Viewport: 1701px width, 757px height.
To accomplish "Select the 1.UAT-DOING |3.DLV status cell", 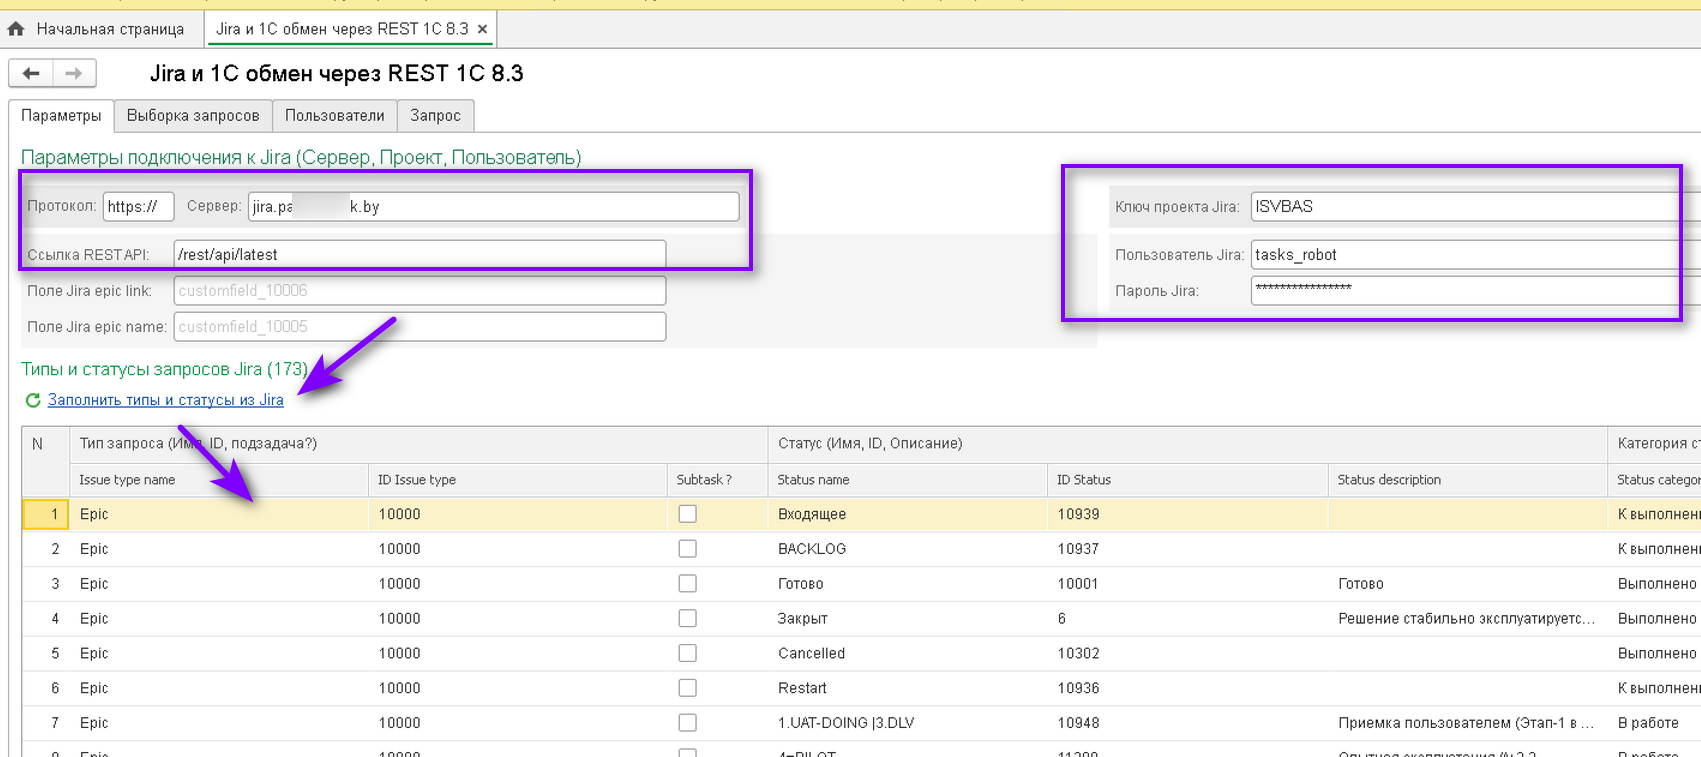I will tap(907, 723).
